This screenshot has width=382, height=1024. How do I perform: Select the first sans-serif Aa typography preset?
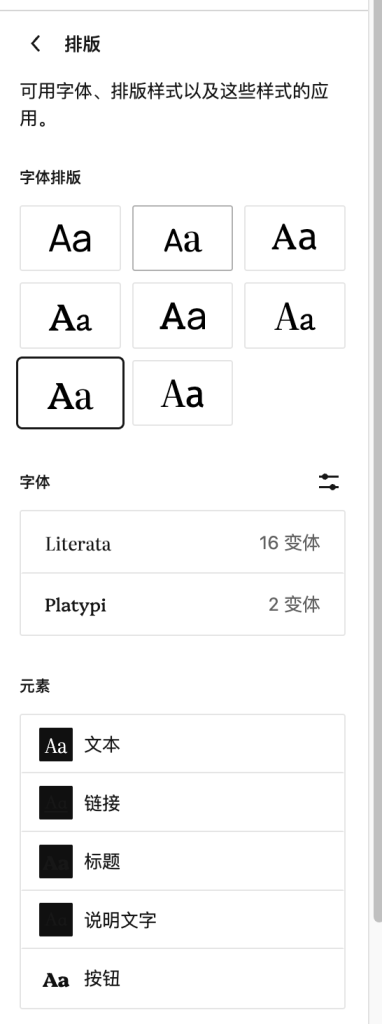click(x=71, y=238)
